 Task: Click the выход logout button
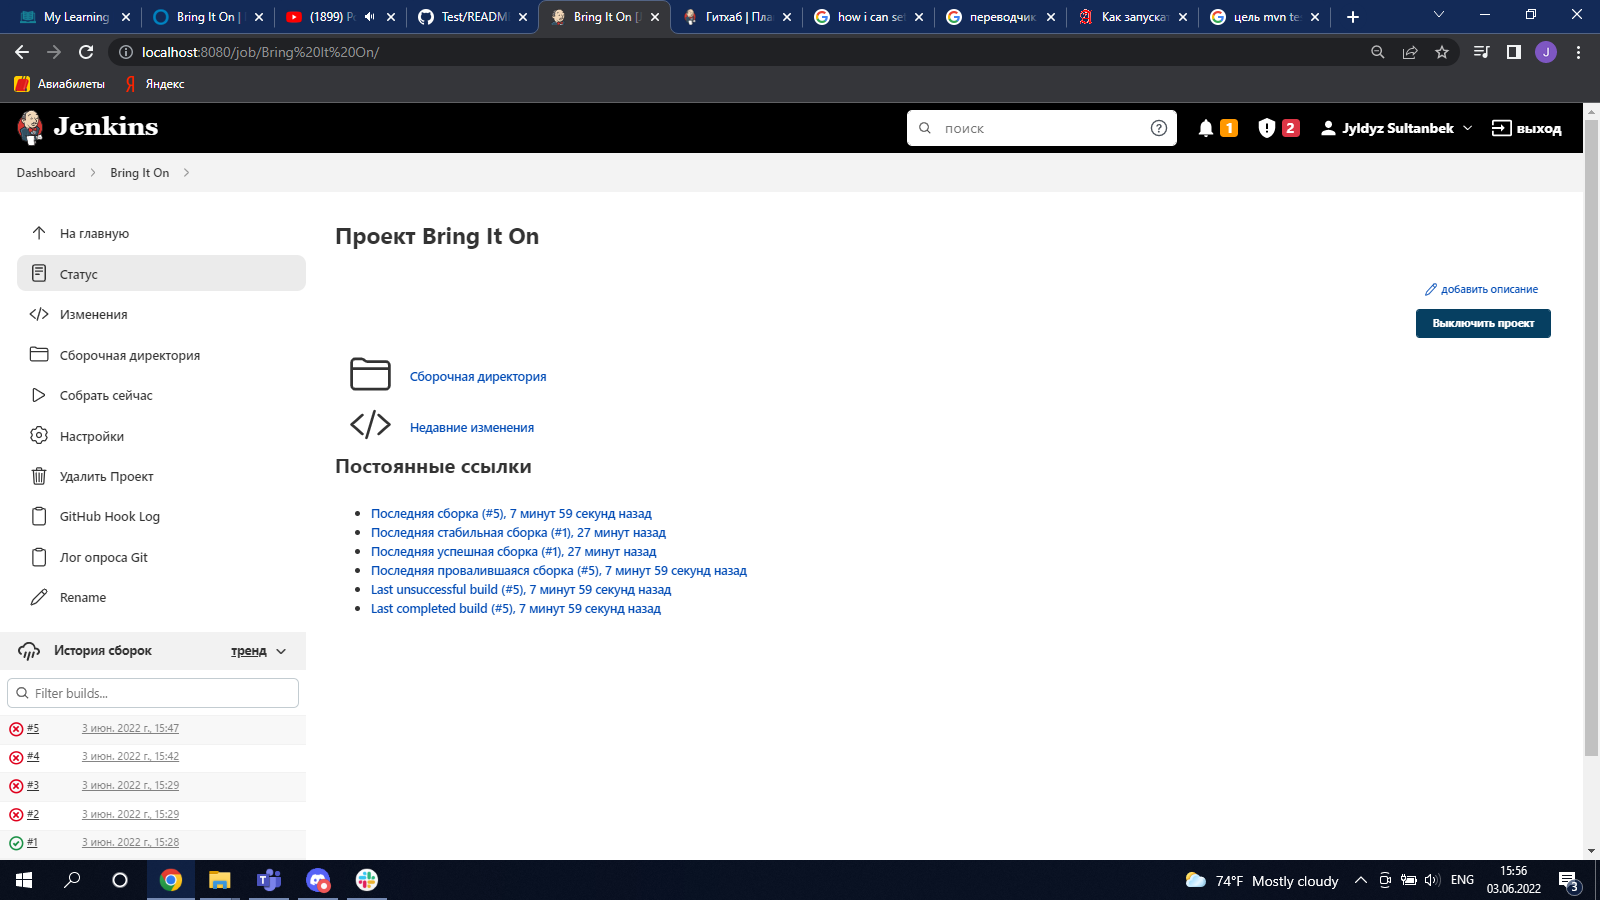(x=1526, y=128)
